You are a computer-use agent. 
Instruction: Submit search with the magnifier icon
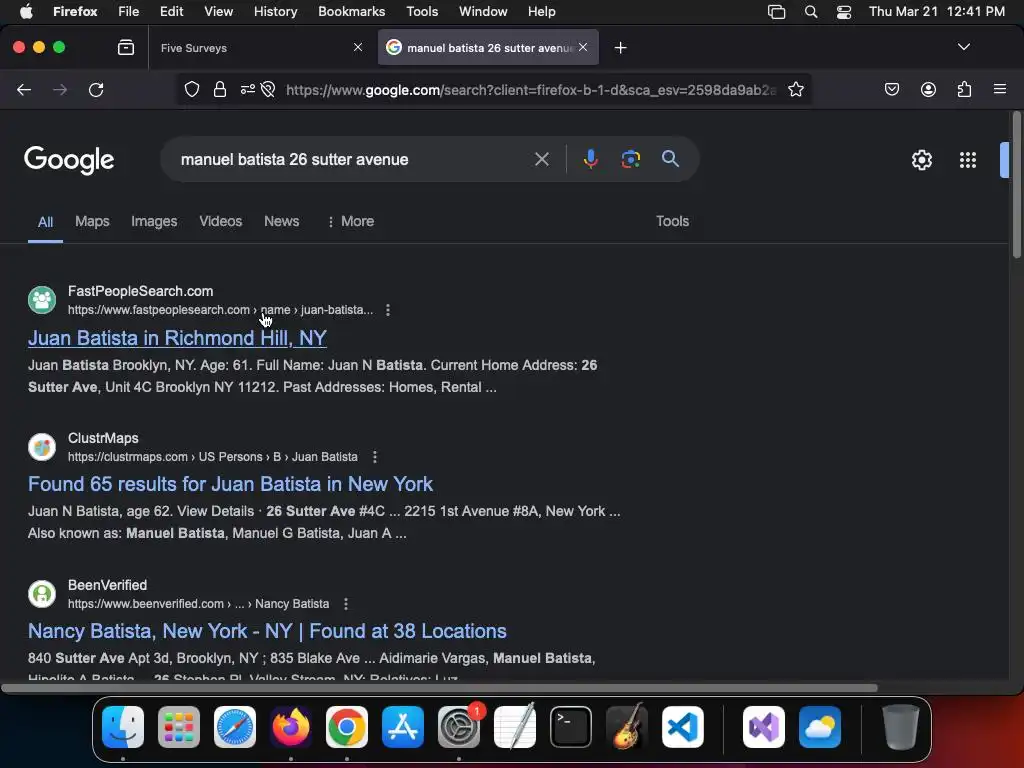(670, 159)
